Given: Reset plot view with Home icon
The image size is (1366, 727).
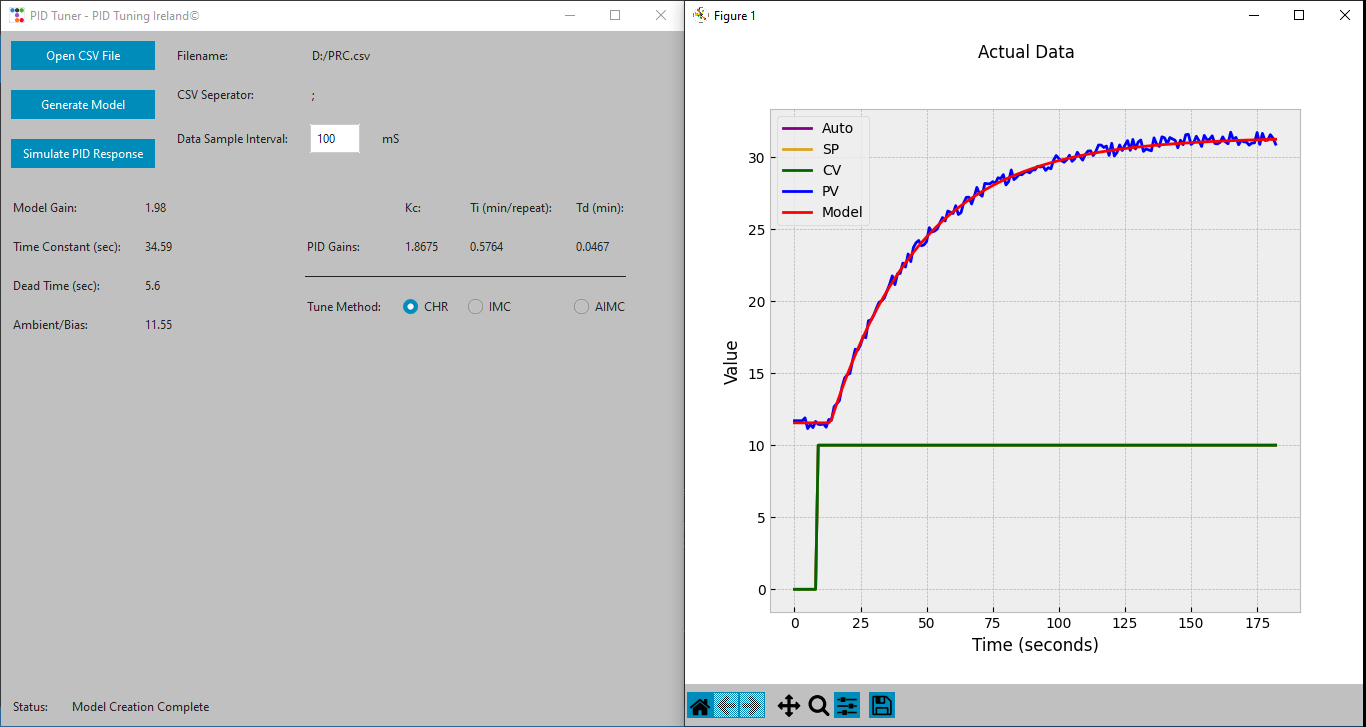Looking at the screenshot, I should point(700,706).
